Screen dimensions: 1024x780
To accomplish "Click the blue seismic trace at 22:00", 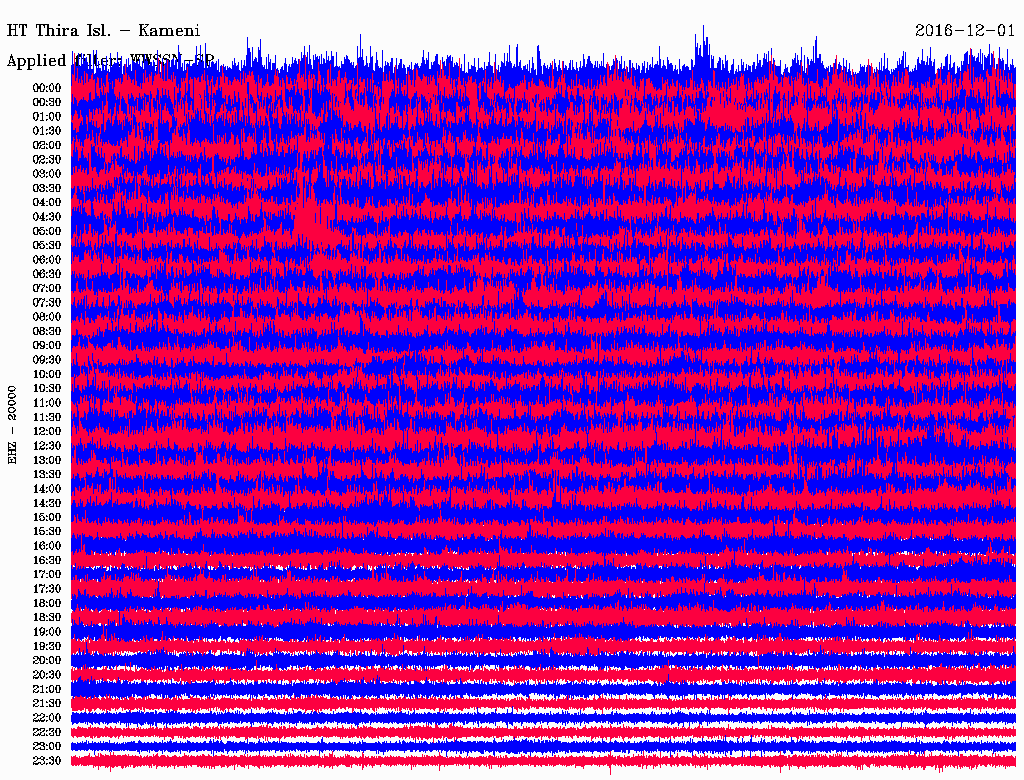I will [x=543, y=717].
